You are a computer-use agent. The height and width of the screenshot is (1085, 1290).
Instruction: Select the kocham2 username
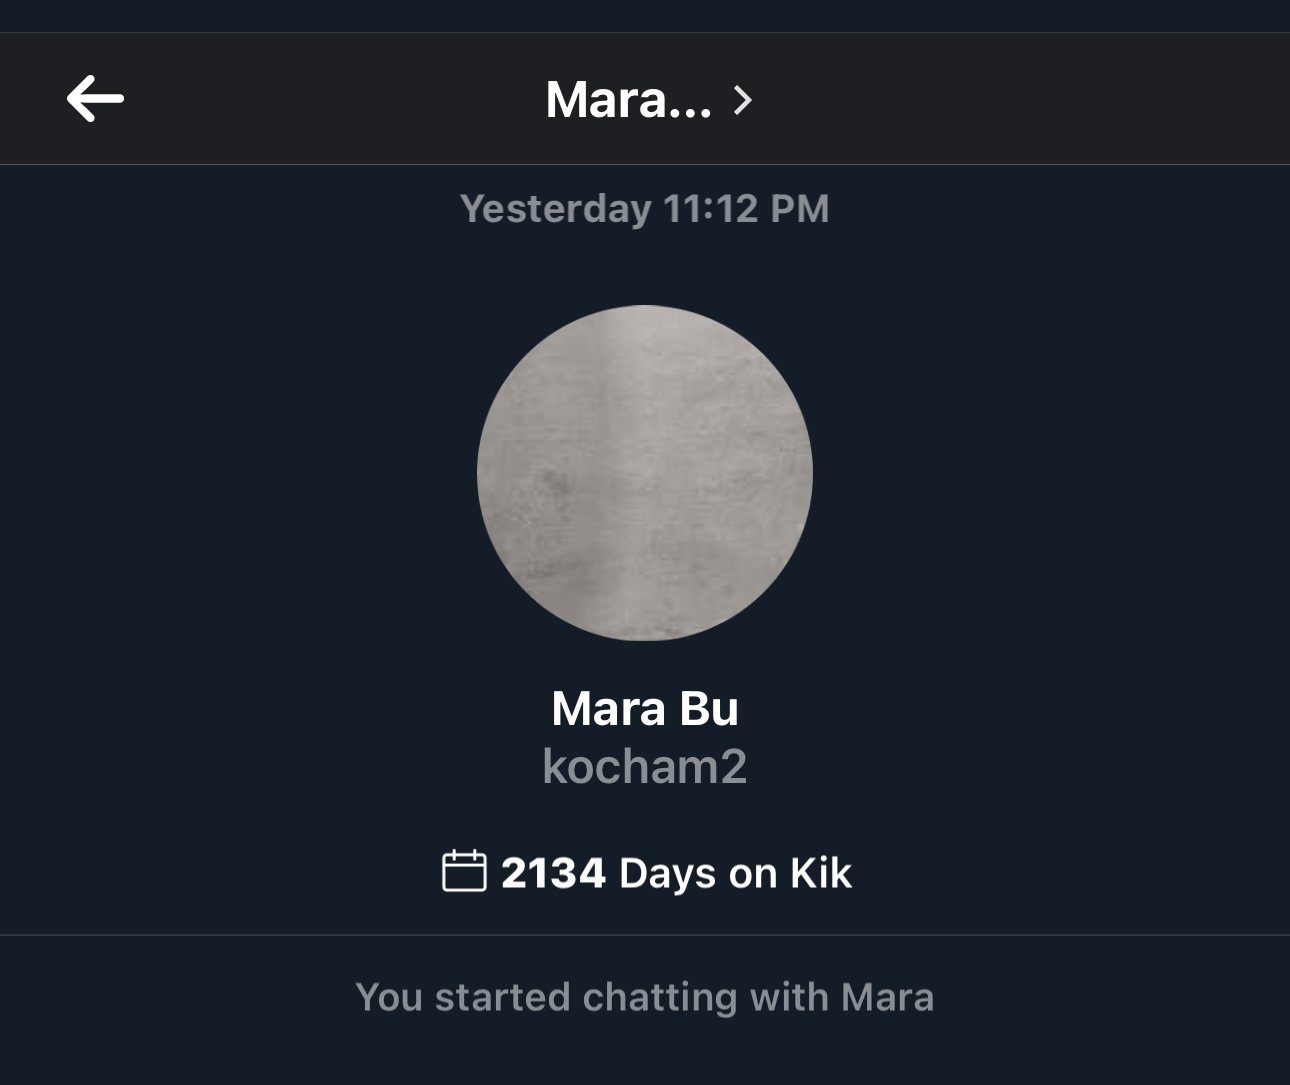point(645,767)
